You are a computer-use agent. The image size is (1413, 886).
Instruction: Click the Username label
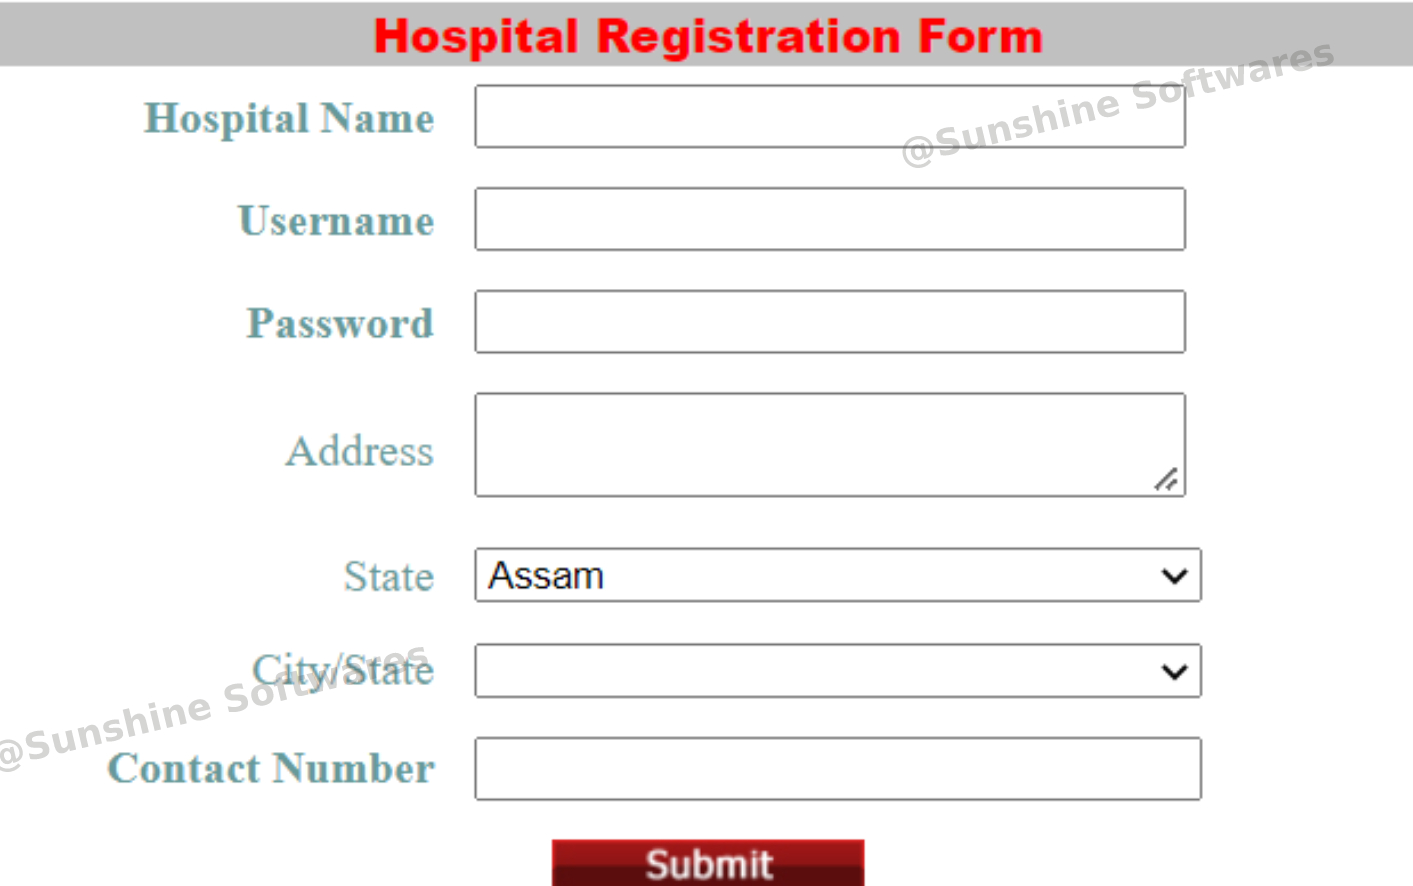335,221
